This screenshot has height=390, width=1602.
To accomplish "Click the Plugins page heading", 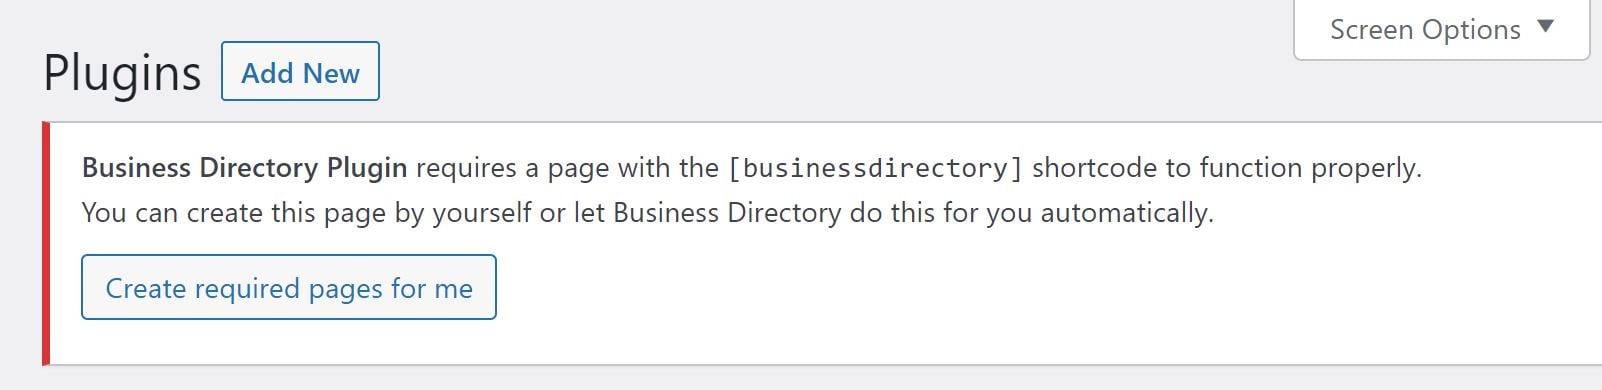I will 122,74.
